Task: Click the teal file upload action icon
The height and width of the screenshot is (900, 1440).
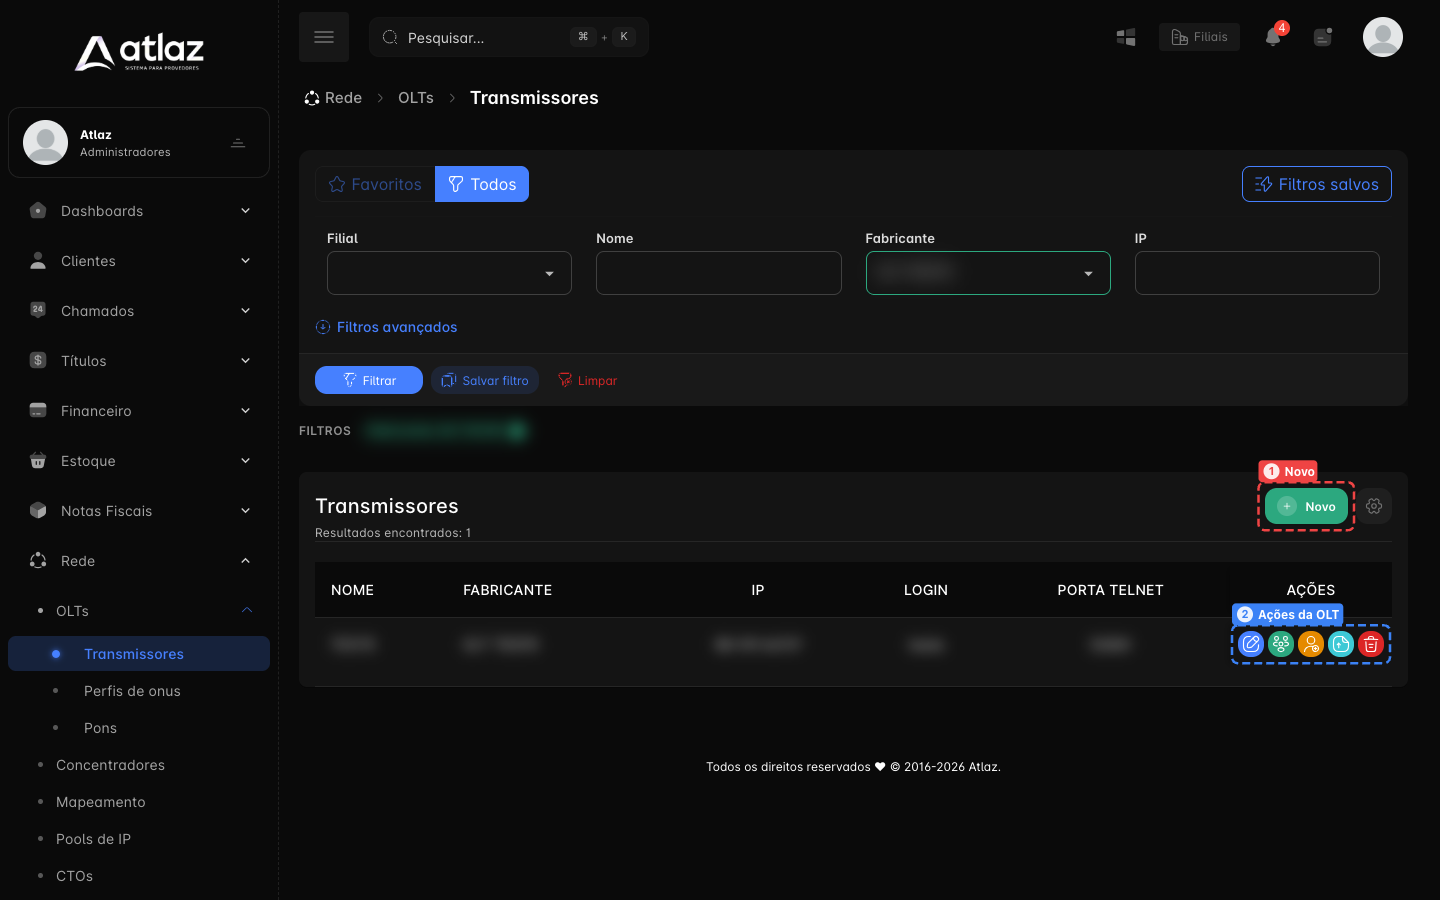Action: point(1341,644)
